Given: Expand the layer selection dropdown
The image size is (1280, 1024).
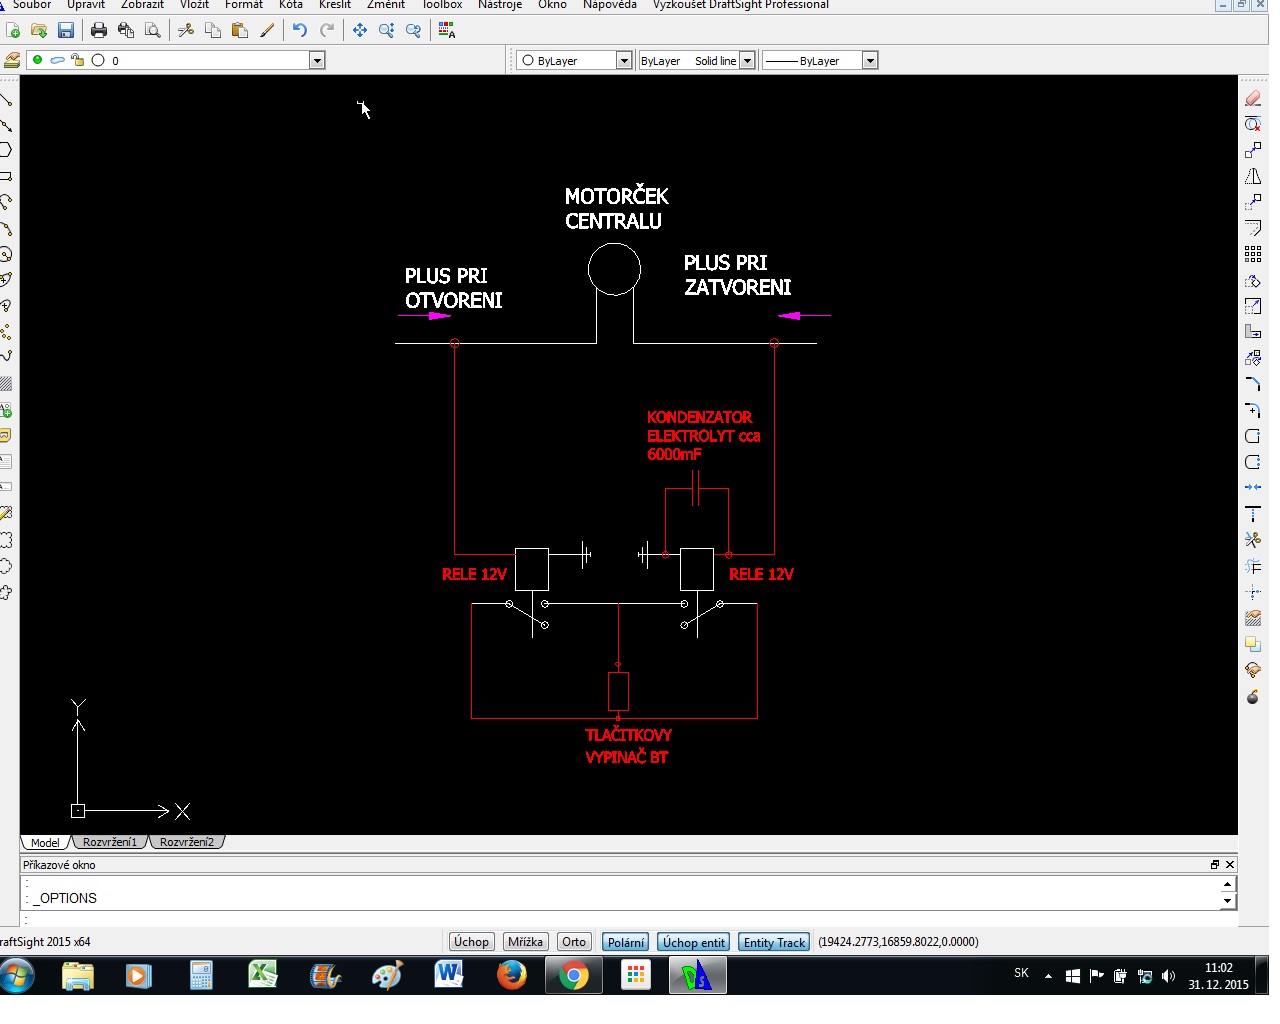Looking at the screenshot, I should coord(317,61).
